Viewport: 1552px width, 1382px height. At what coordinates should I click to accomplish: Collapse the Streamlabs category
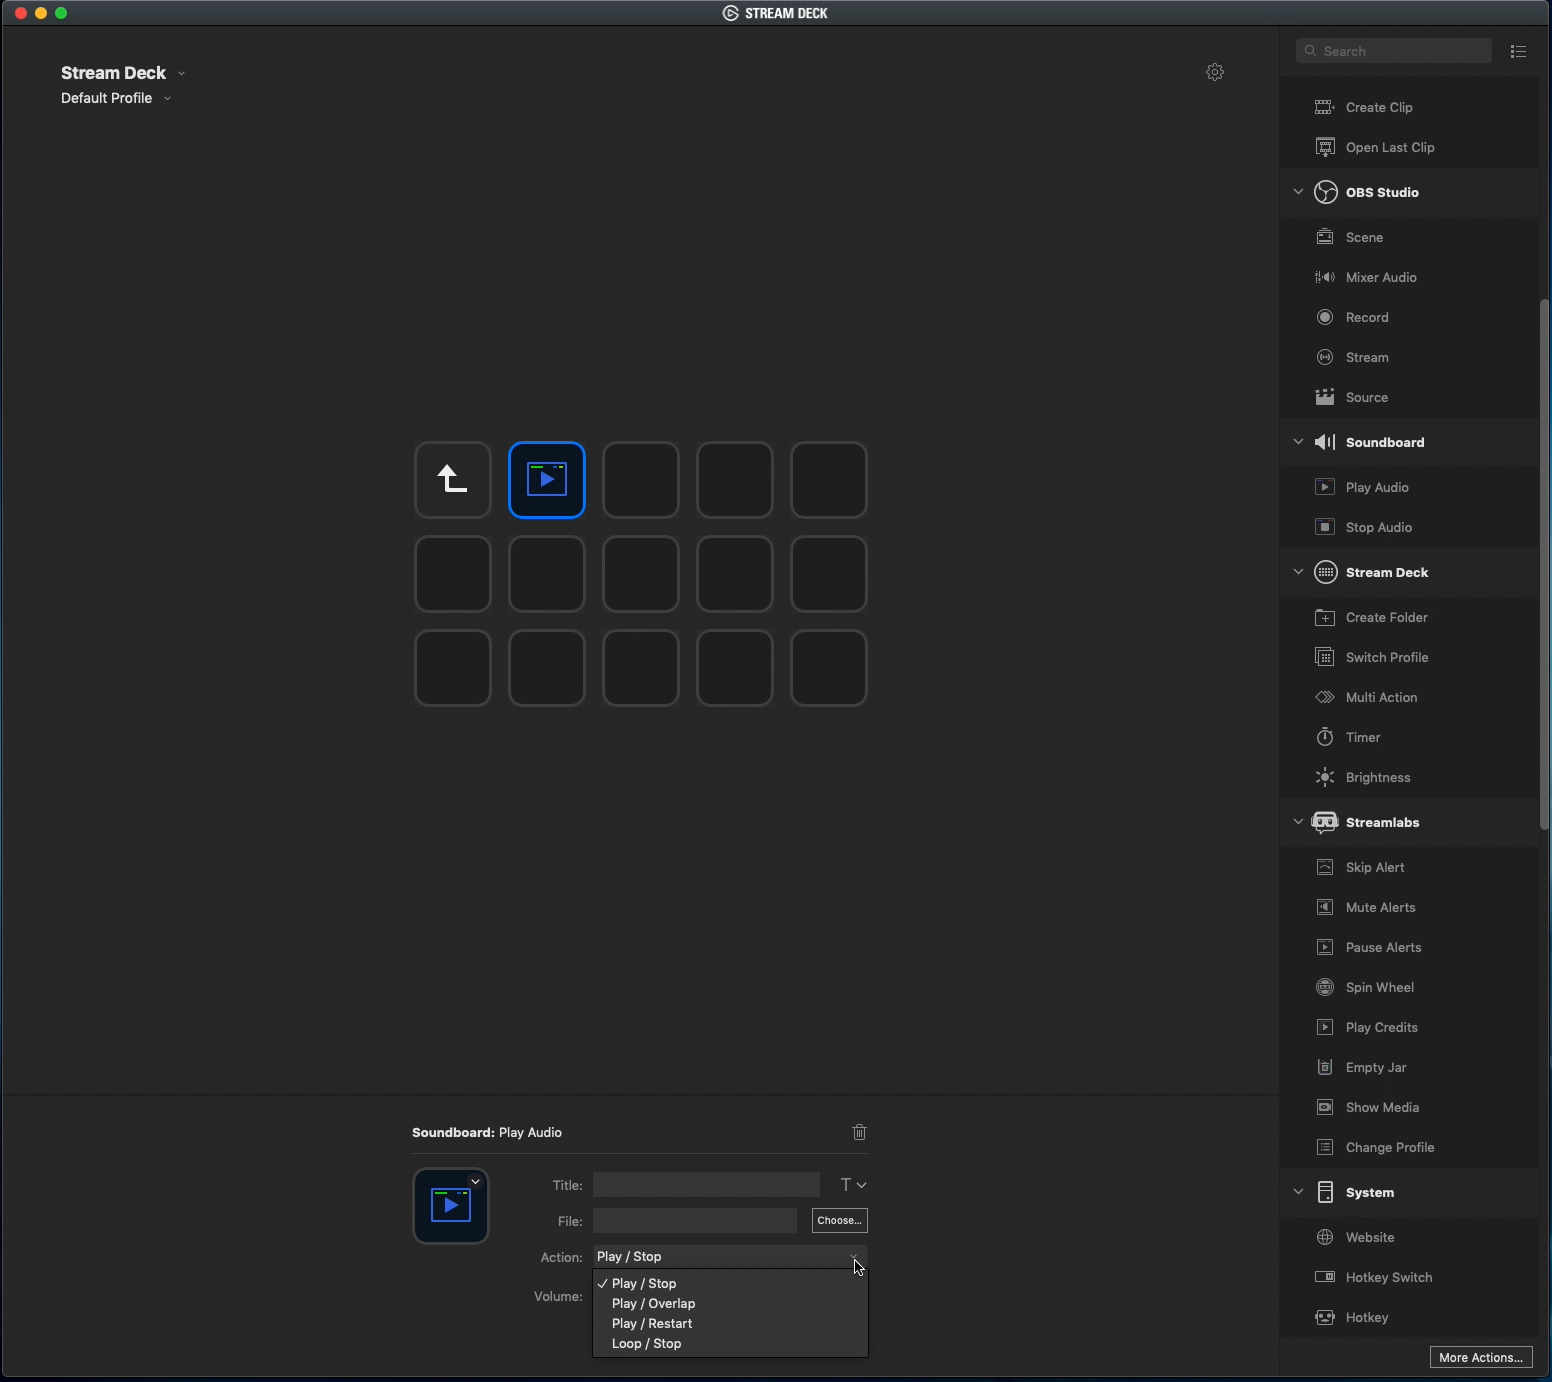tap(1298, 822)
